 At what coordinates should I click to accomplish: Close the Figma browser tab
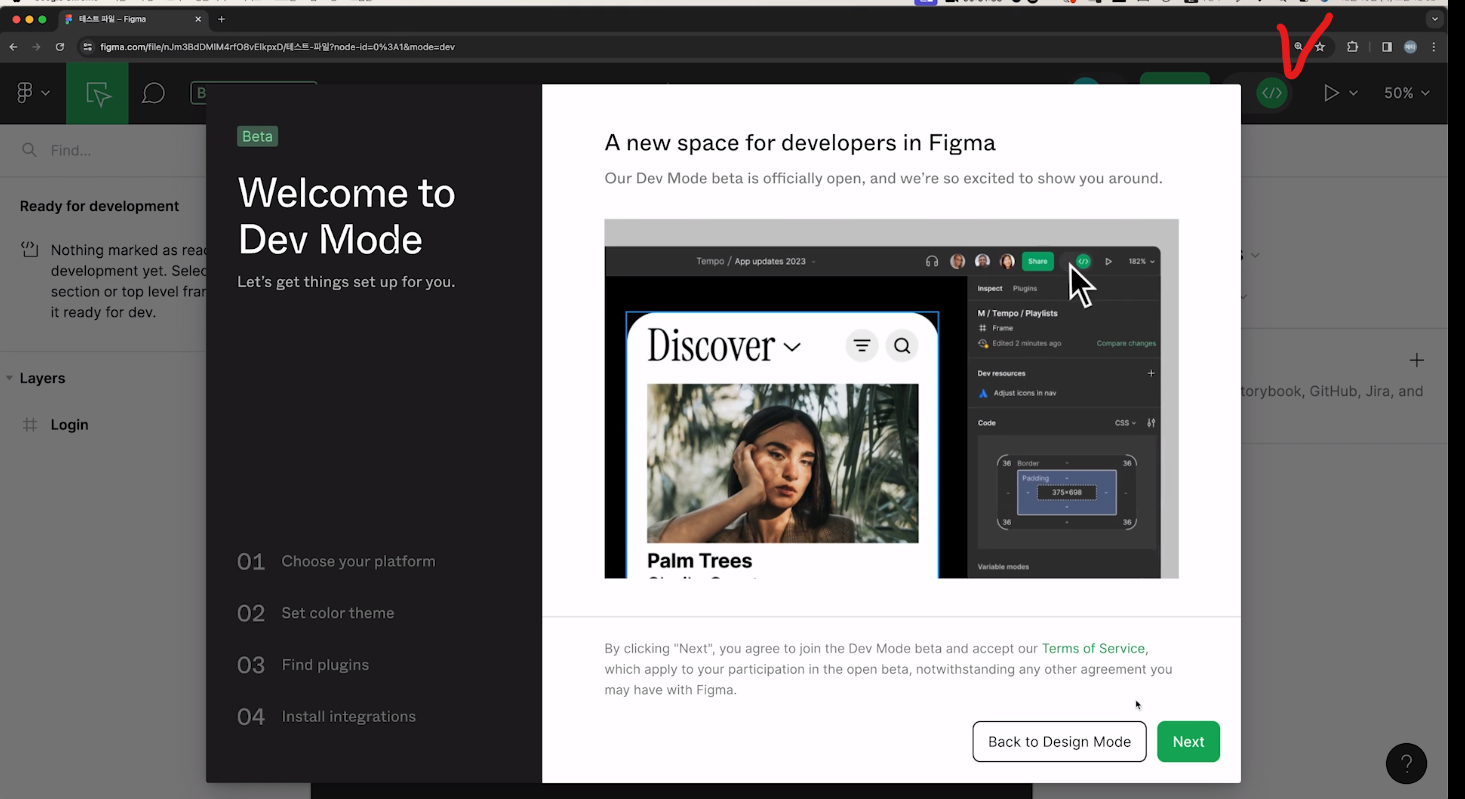coord(198,19)
